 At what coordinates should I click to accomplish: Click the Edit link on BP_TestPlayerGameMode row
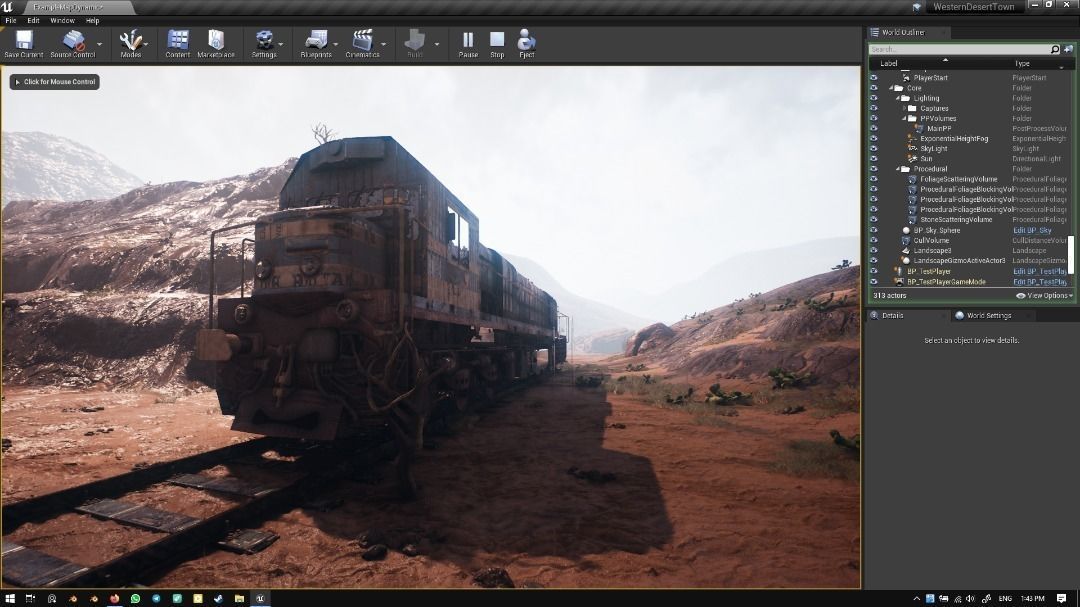click(1039, 282)
